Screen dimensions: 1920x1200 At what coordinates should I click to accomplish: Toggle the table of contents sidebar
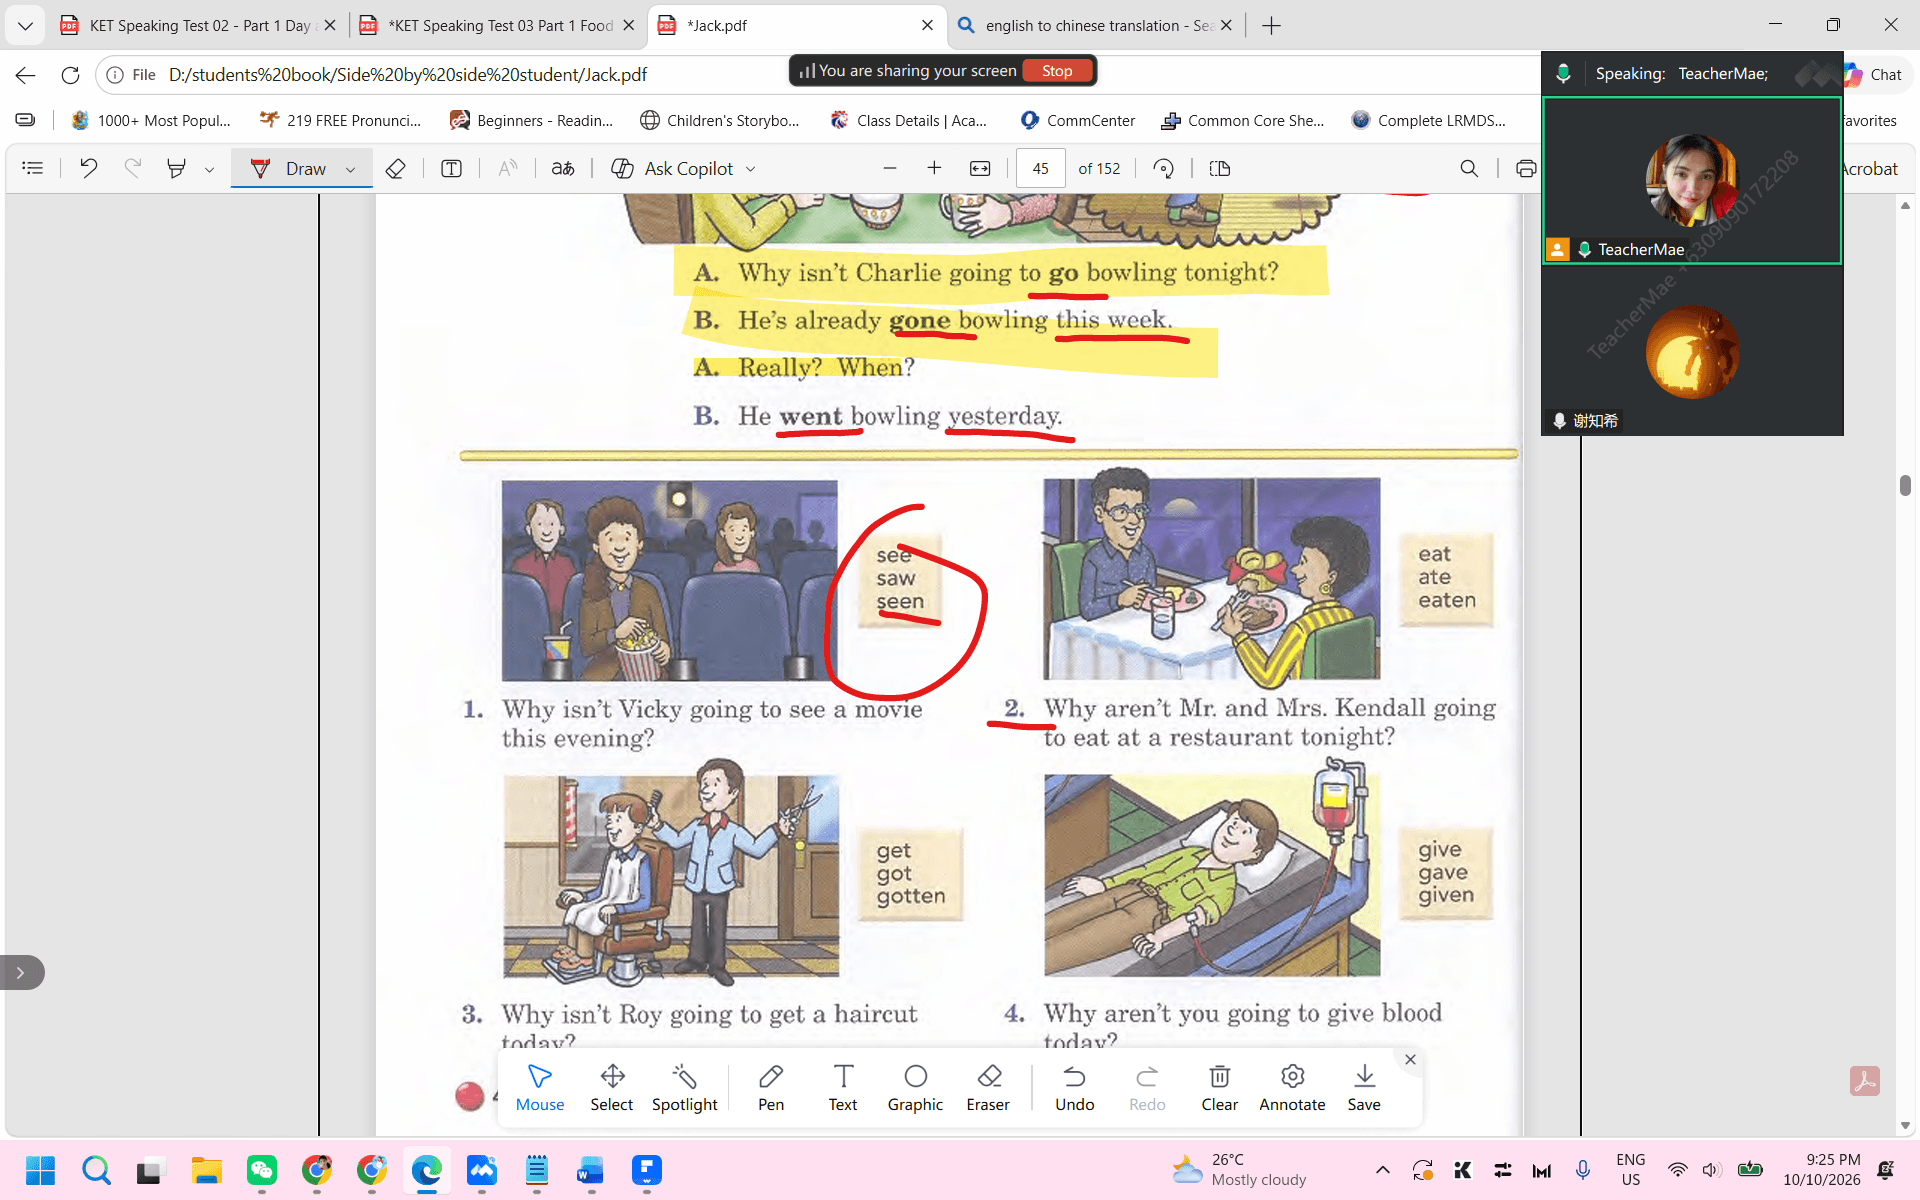(x=33, y=168)
